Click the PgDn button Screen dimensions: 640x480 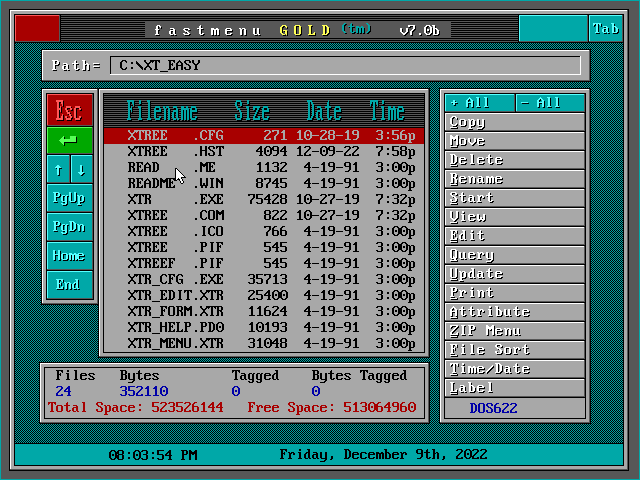[x=70, y=227]
